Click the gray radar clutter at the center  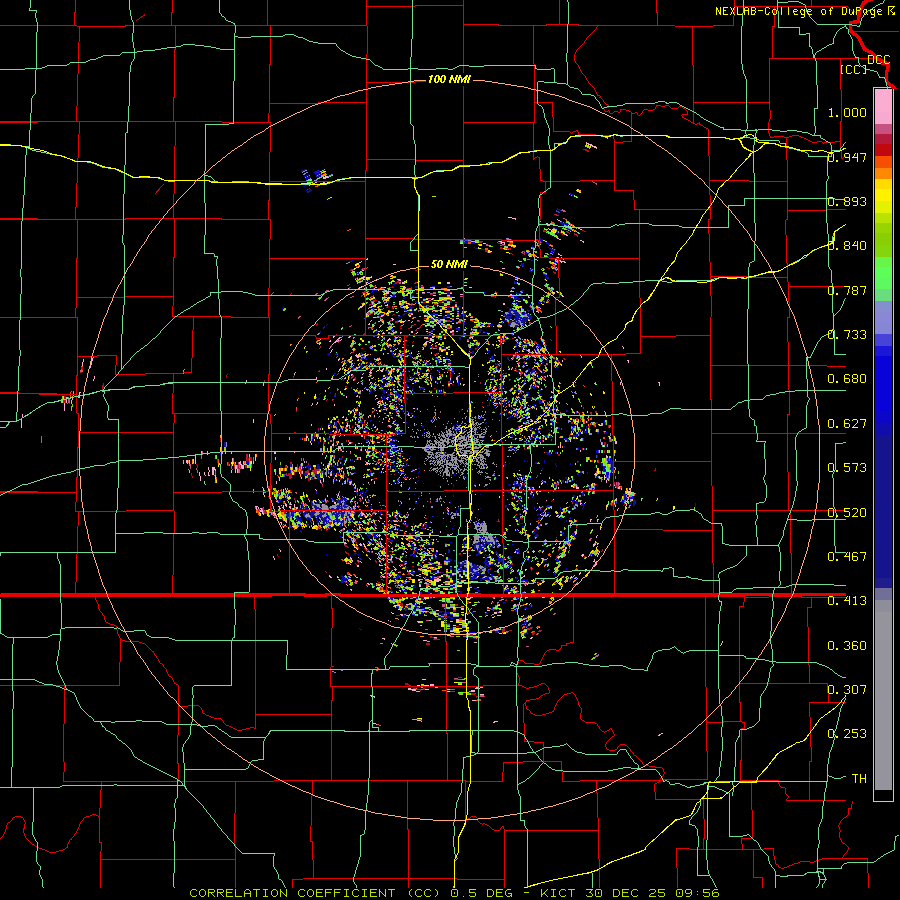pos(457,449)
